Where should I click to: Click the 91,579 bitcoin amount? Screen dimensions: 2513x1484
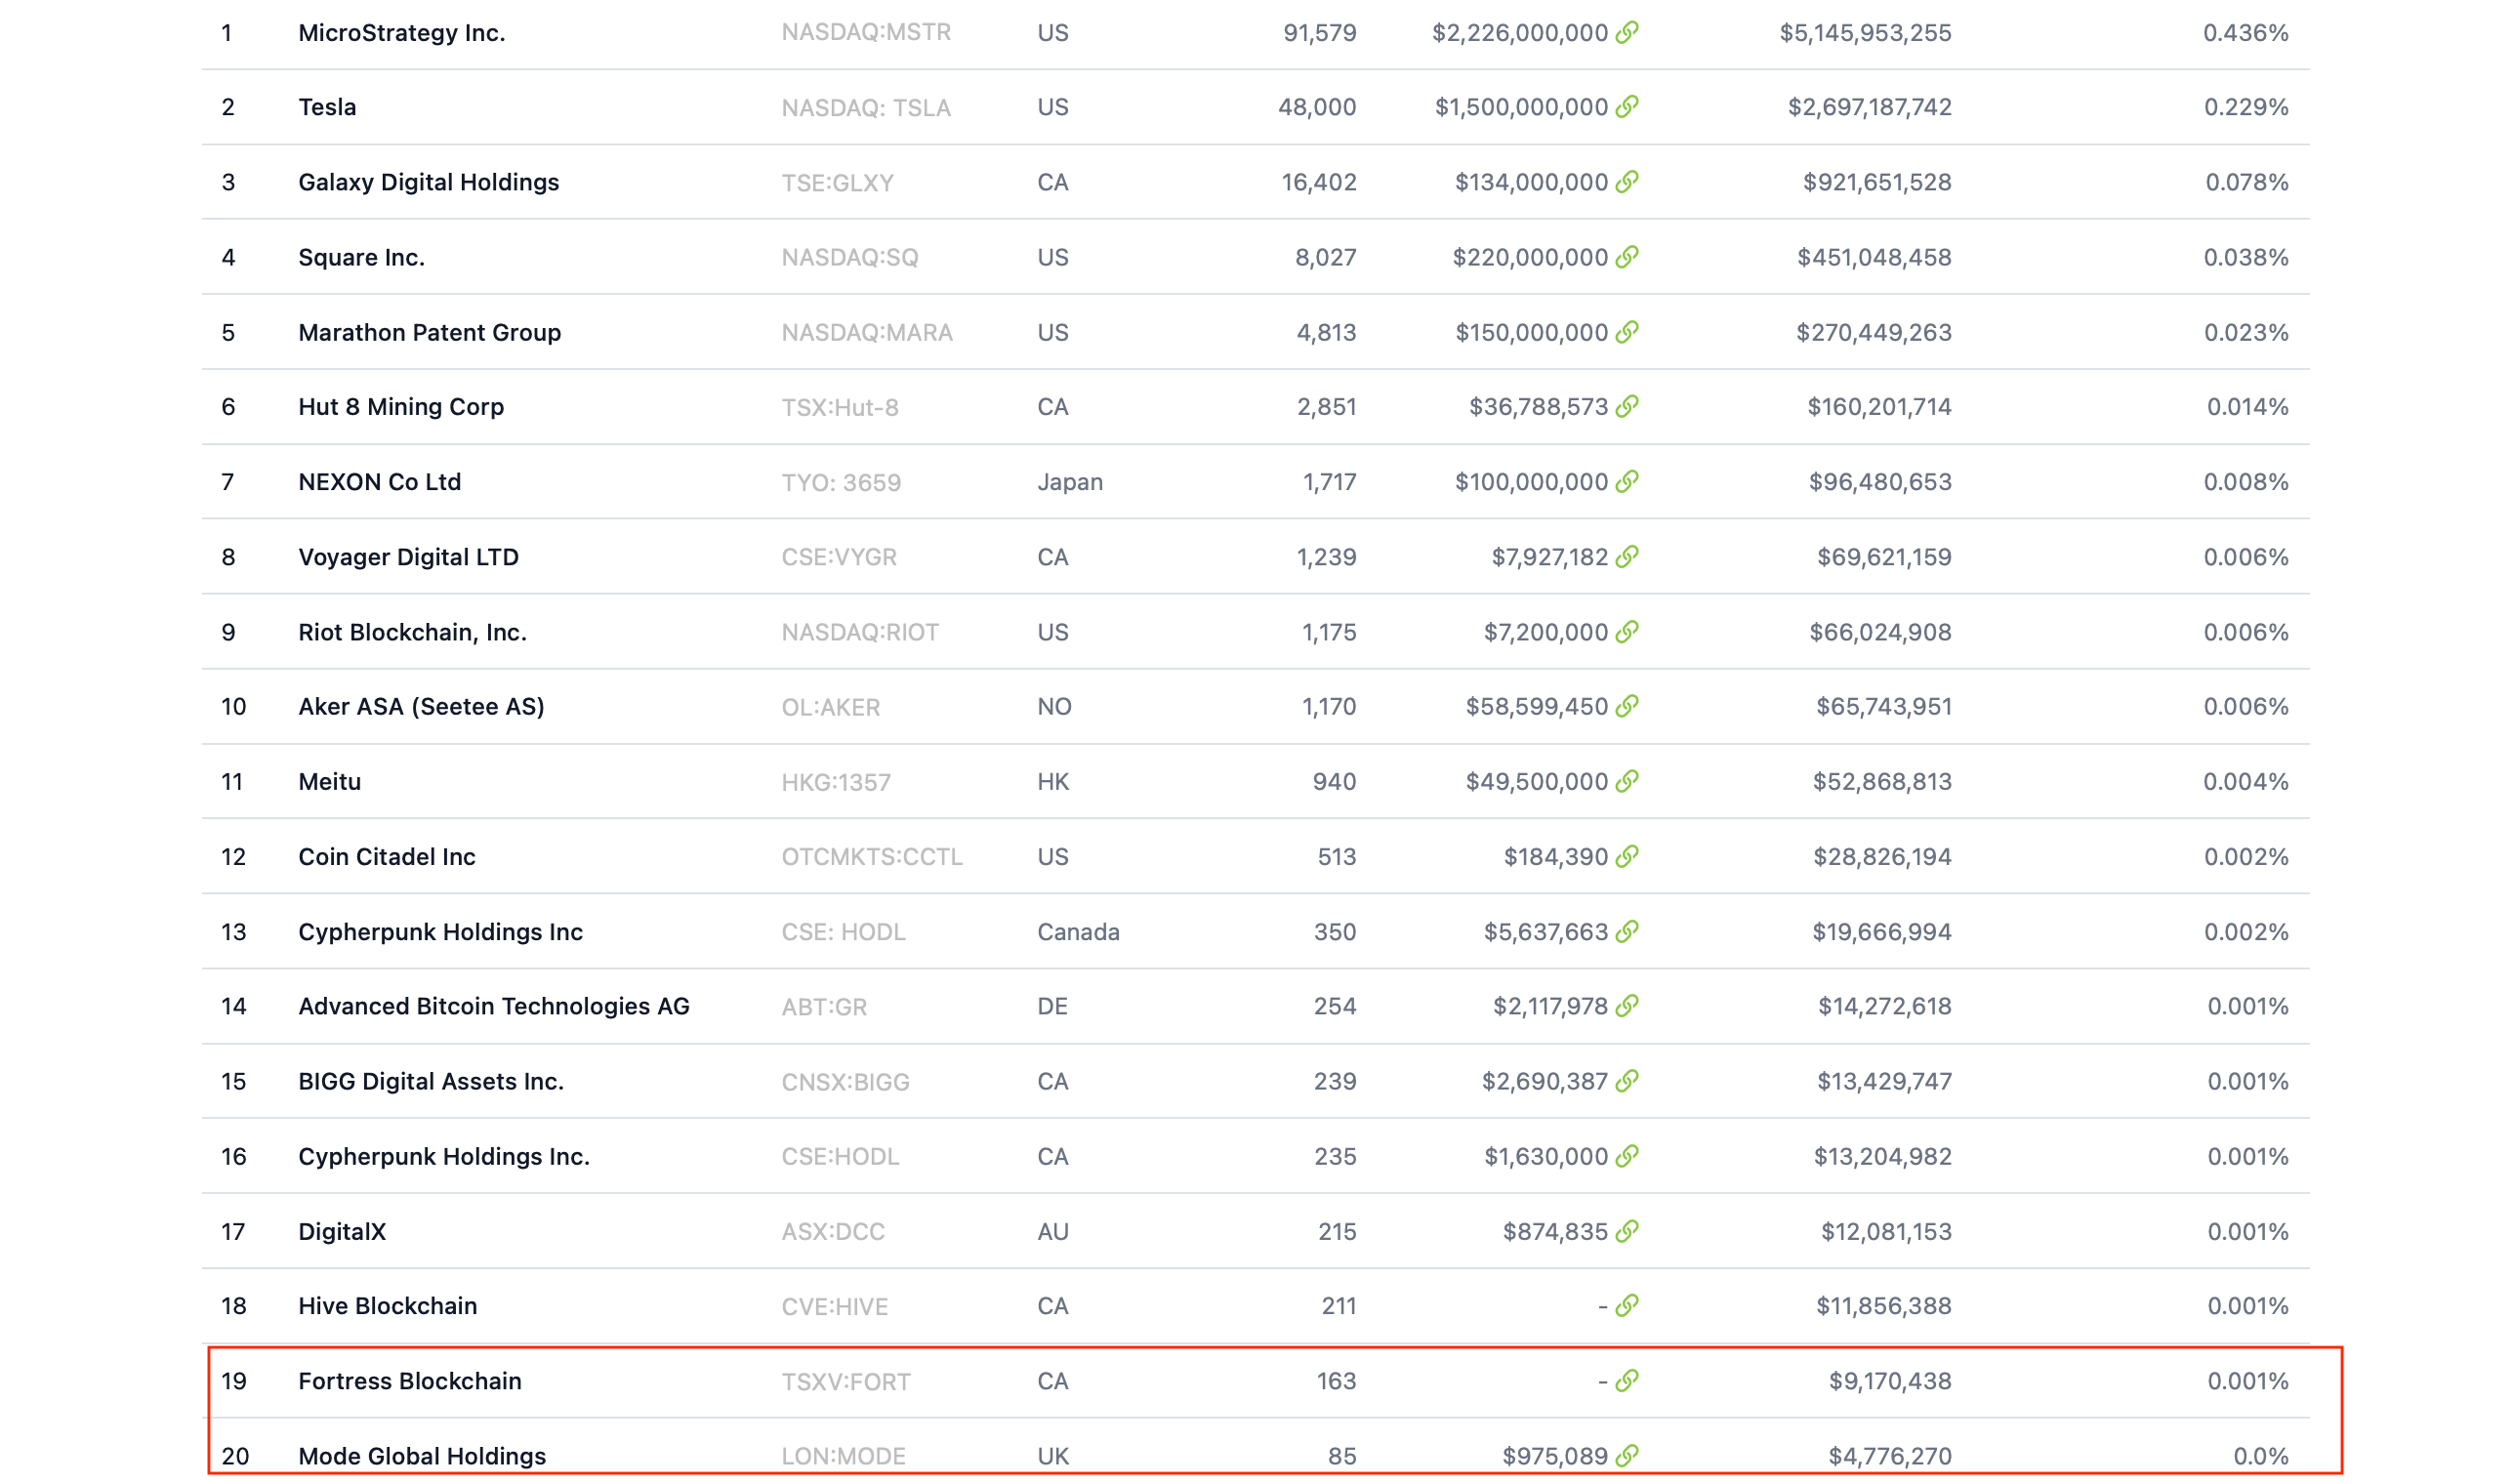pyautogui.click(x=1320, y=33)
